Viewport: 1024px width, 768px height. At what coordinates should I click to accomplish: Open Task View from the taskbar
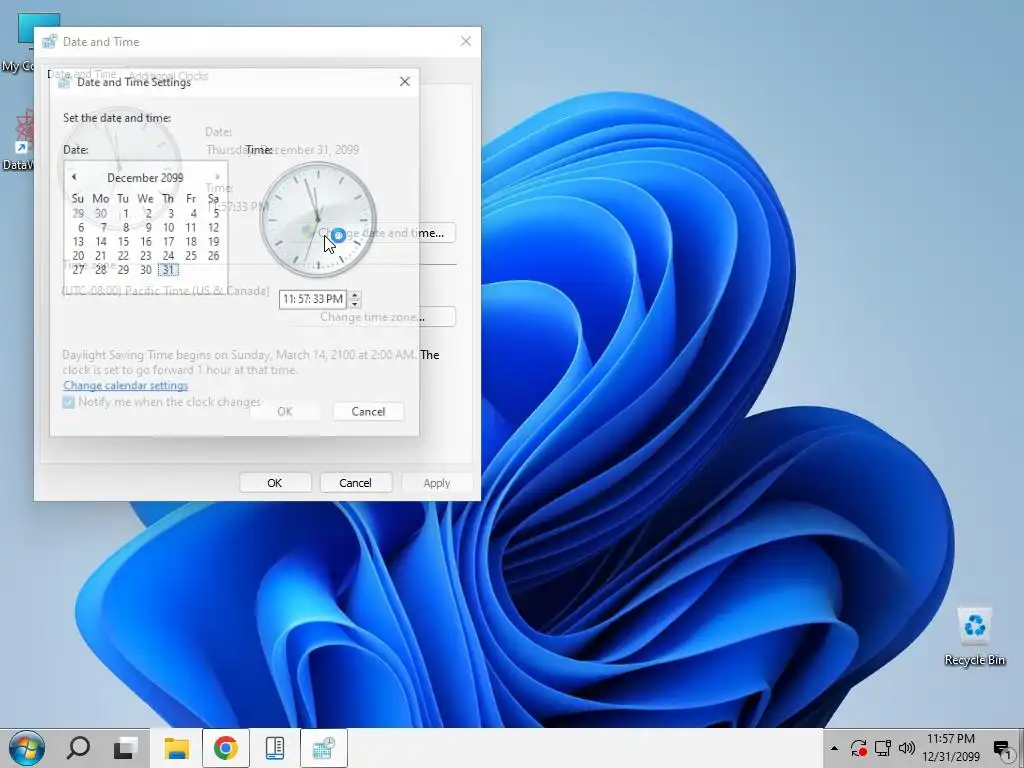[x=126, y=748]
